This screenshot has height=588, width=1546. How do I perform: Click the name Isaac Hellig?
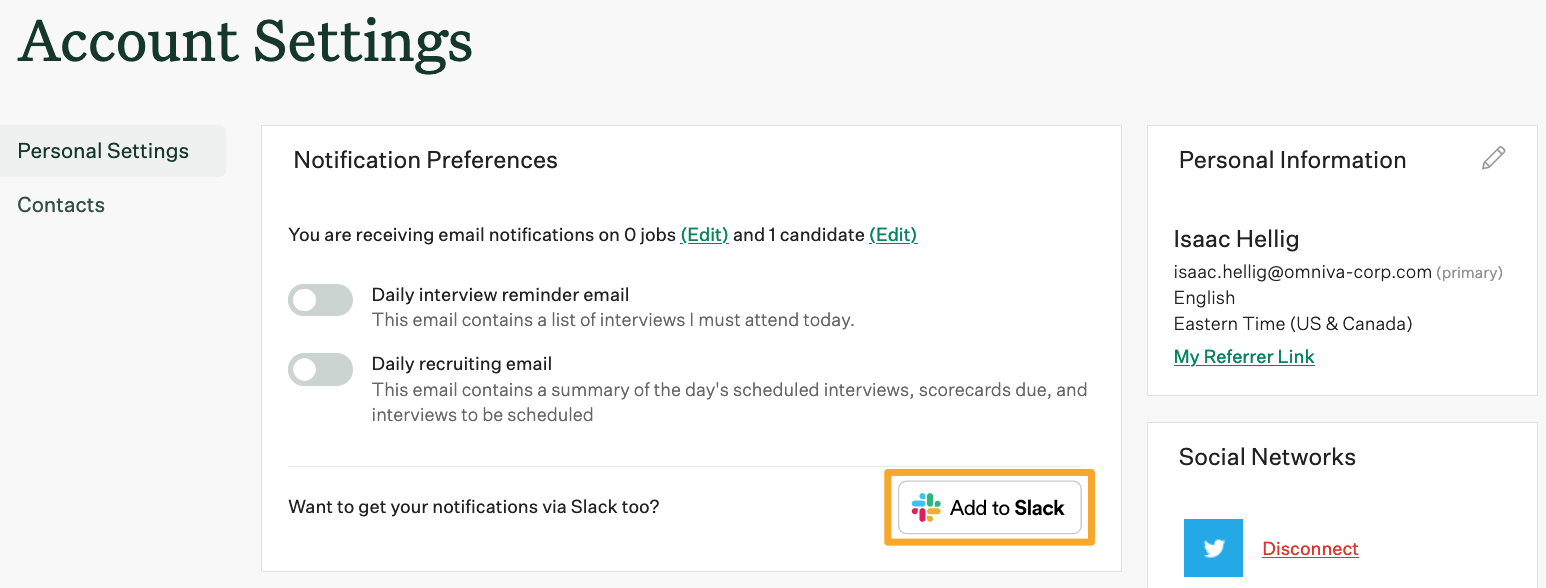[x=1236, y=239]
